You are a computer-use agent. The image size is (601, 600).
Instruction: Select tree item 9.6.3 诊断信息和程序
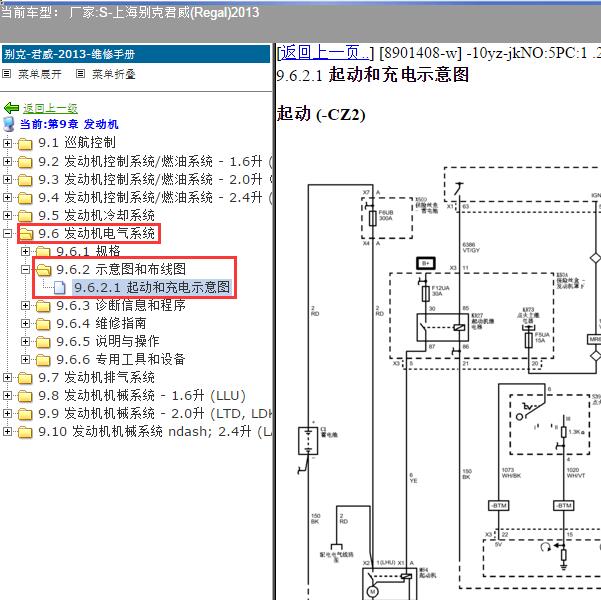[121, 305]
